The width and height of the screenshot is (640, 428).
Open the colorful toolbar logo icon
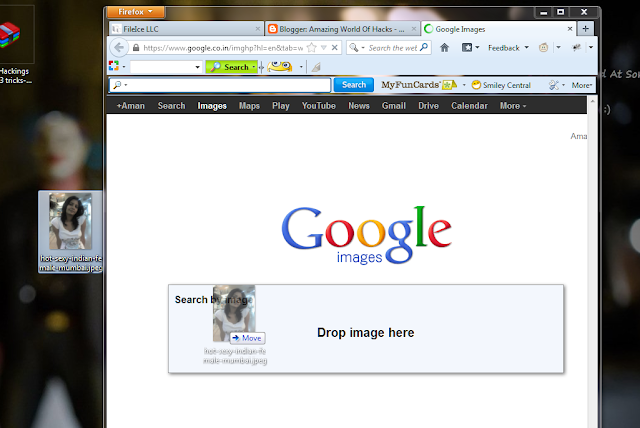tap(114, 66)
